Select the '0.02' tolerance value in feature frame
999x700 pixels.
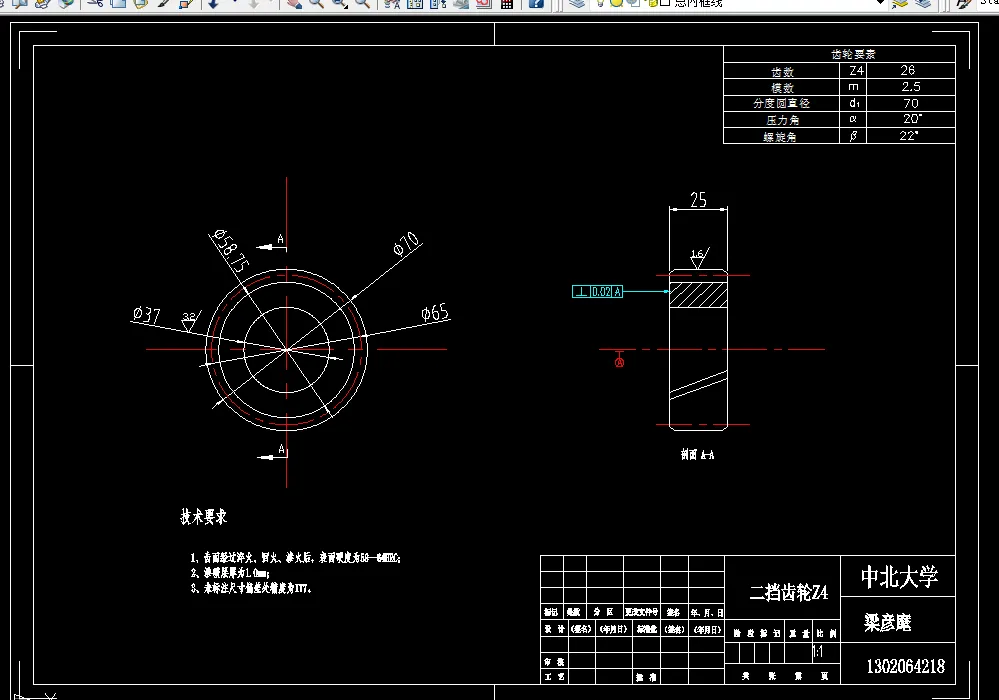[601, 292]
